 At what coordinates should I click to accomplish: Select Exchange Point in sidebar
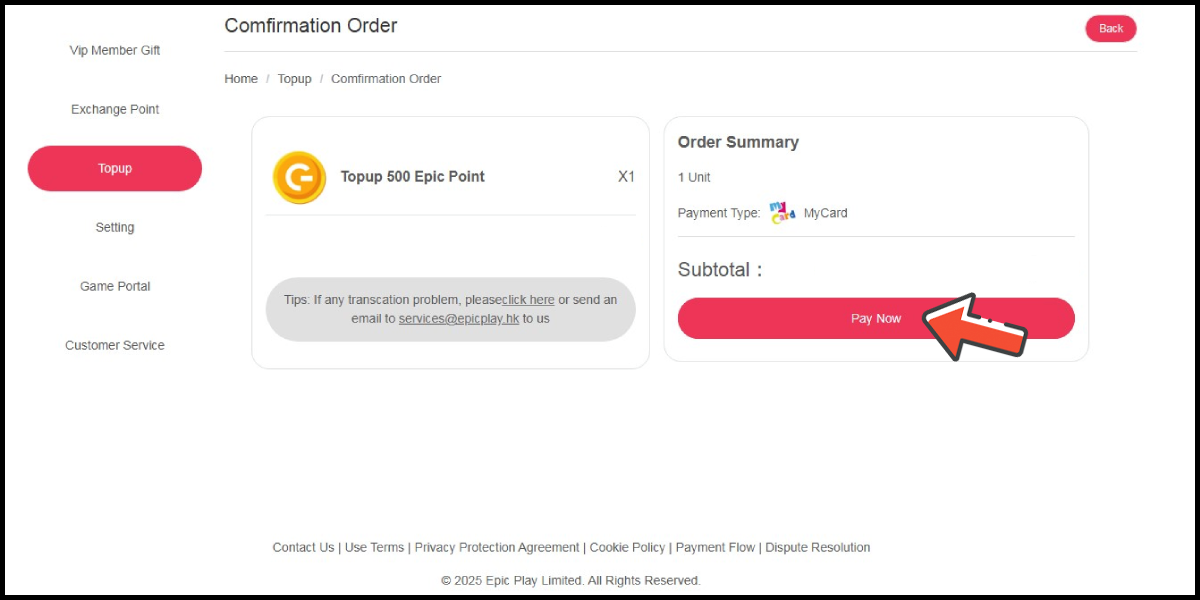(x=115, y=110)
